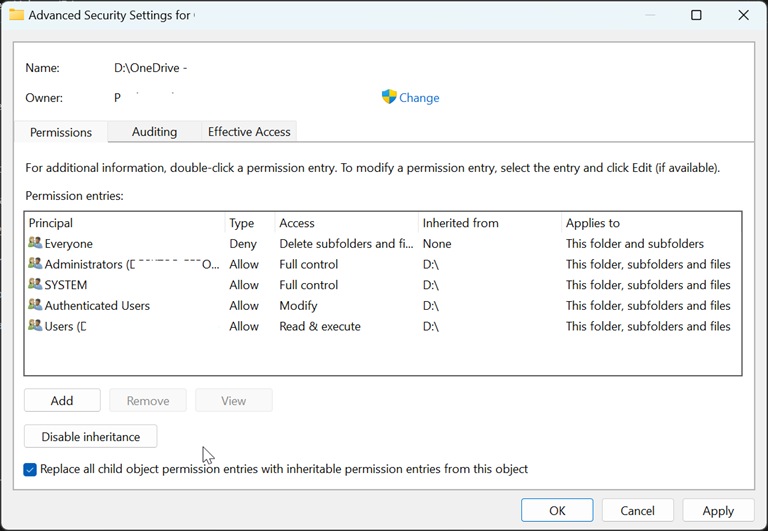Click the Users entry group icon
768x531 pixels.
coord(36,326)
